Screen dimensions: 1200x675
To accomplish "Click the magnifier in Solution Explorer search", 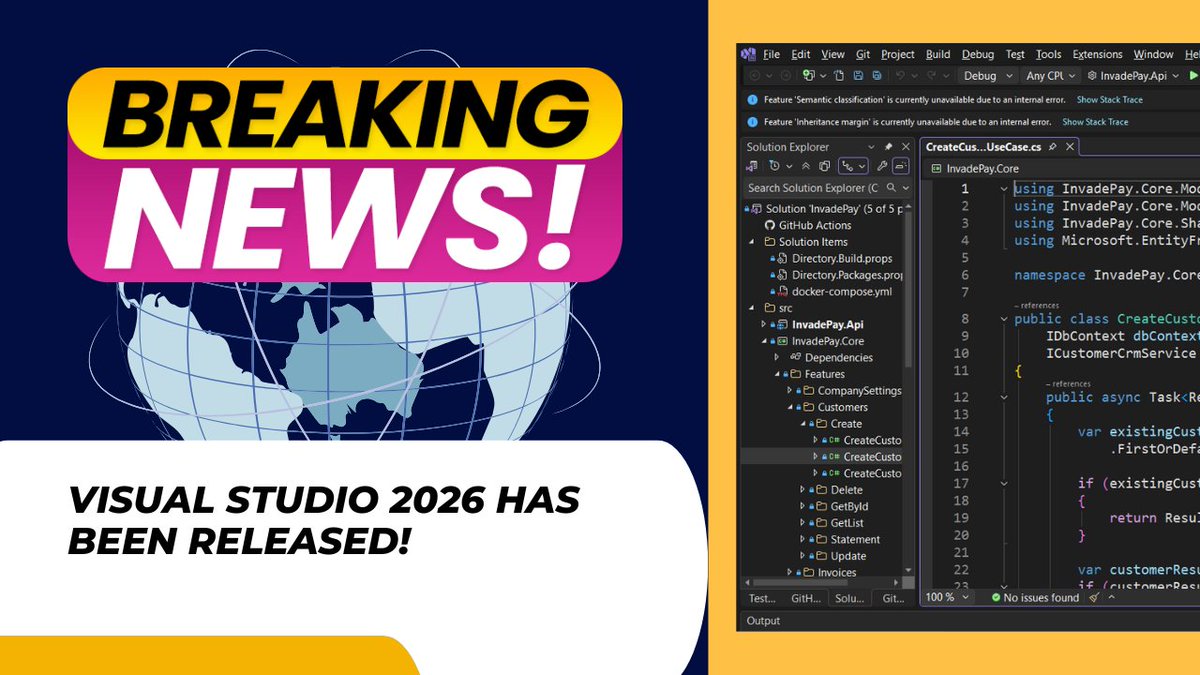I will click(891, 188).
